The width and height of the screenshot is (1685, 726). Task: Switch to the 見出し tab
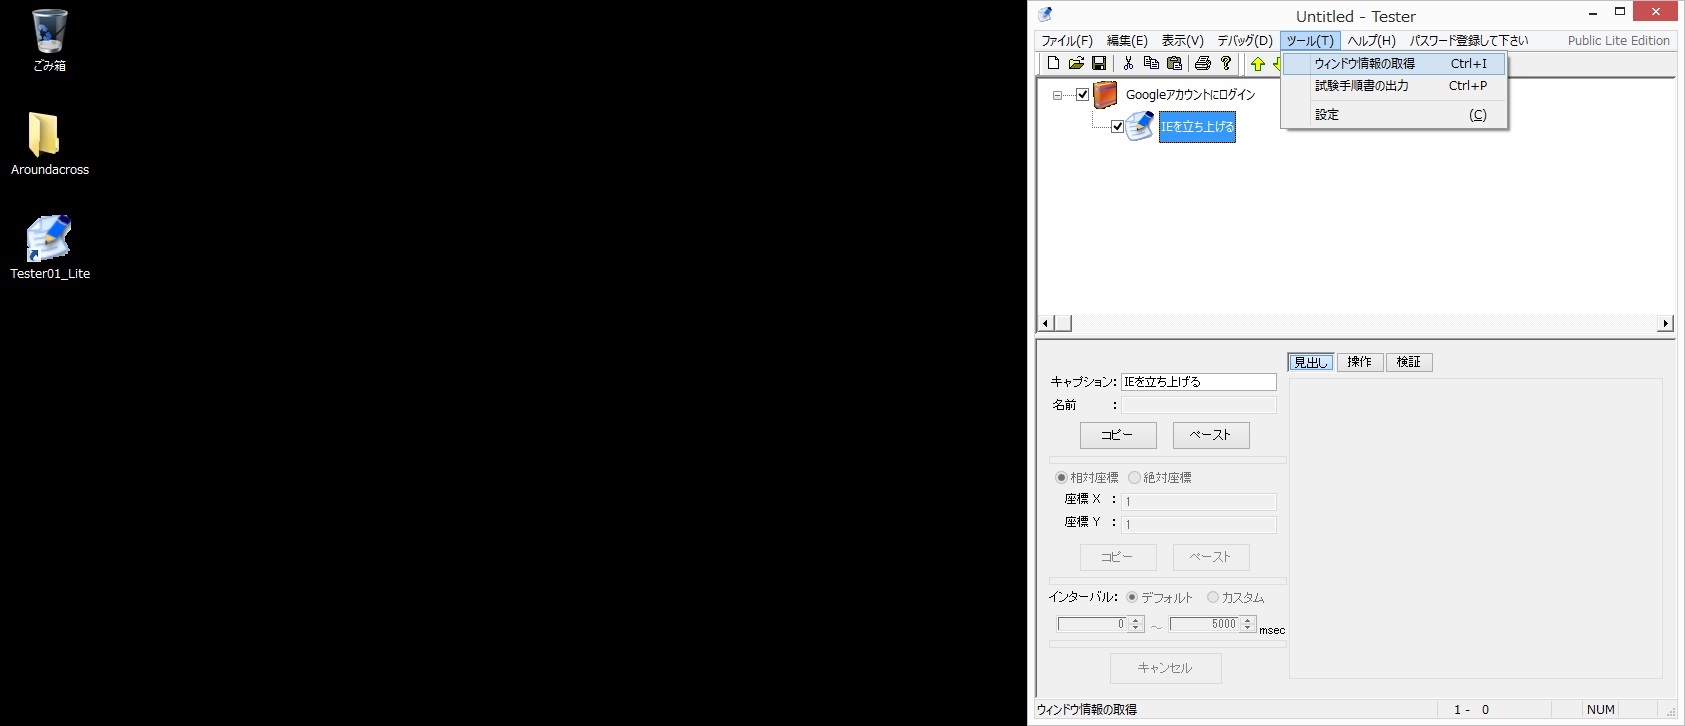(x=1310, y=362)
